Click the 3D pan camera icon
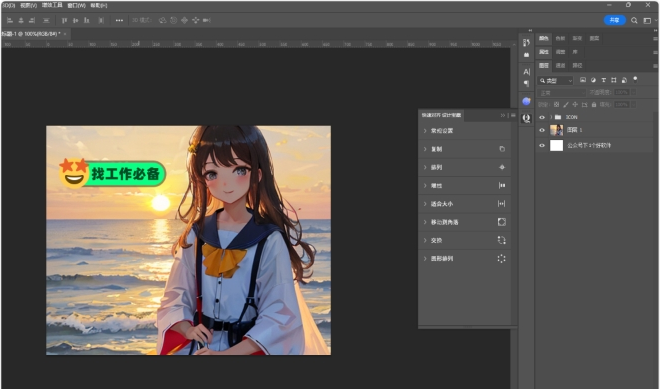Screen dimensions: 660x389 point(184,20)
